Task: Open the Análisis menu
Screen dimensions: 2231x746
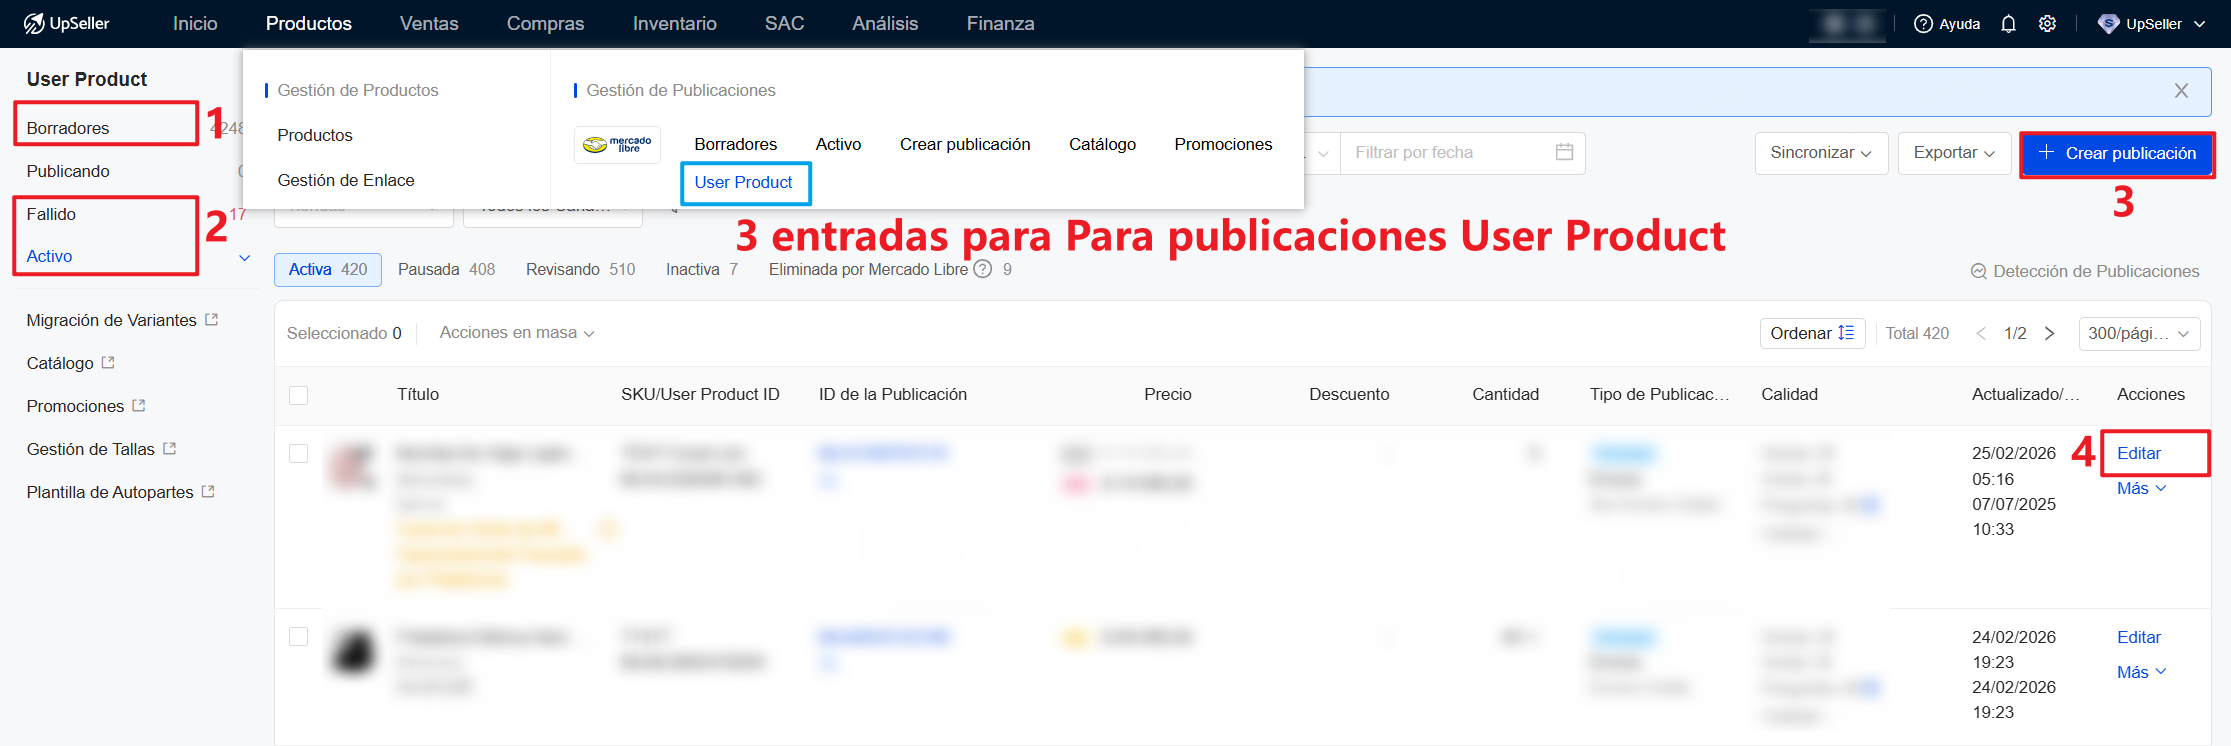Action: click(885, 23)
